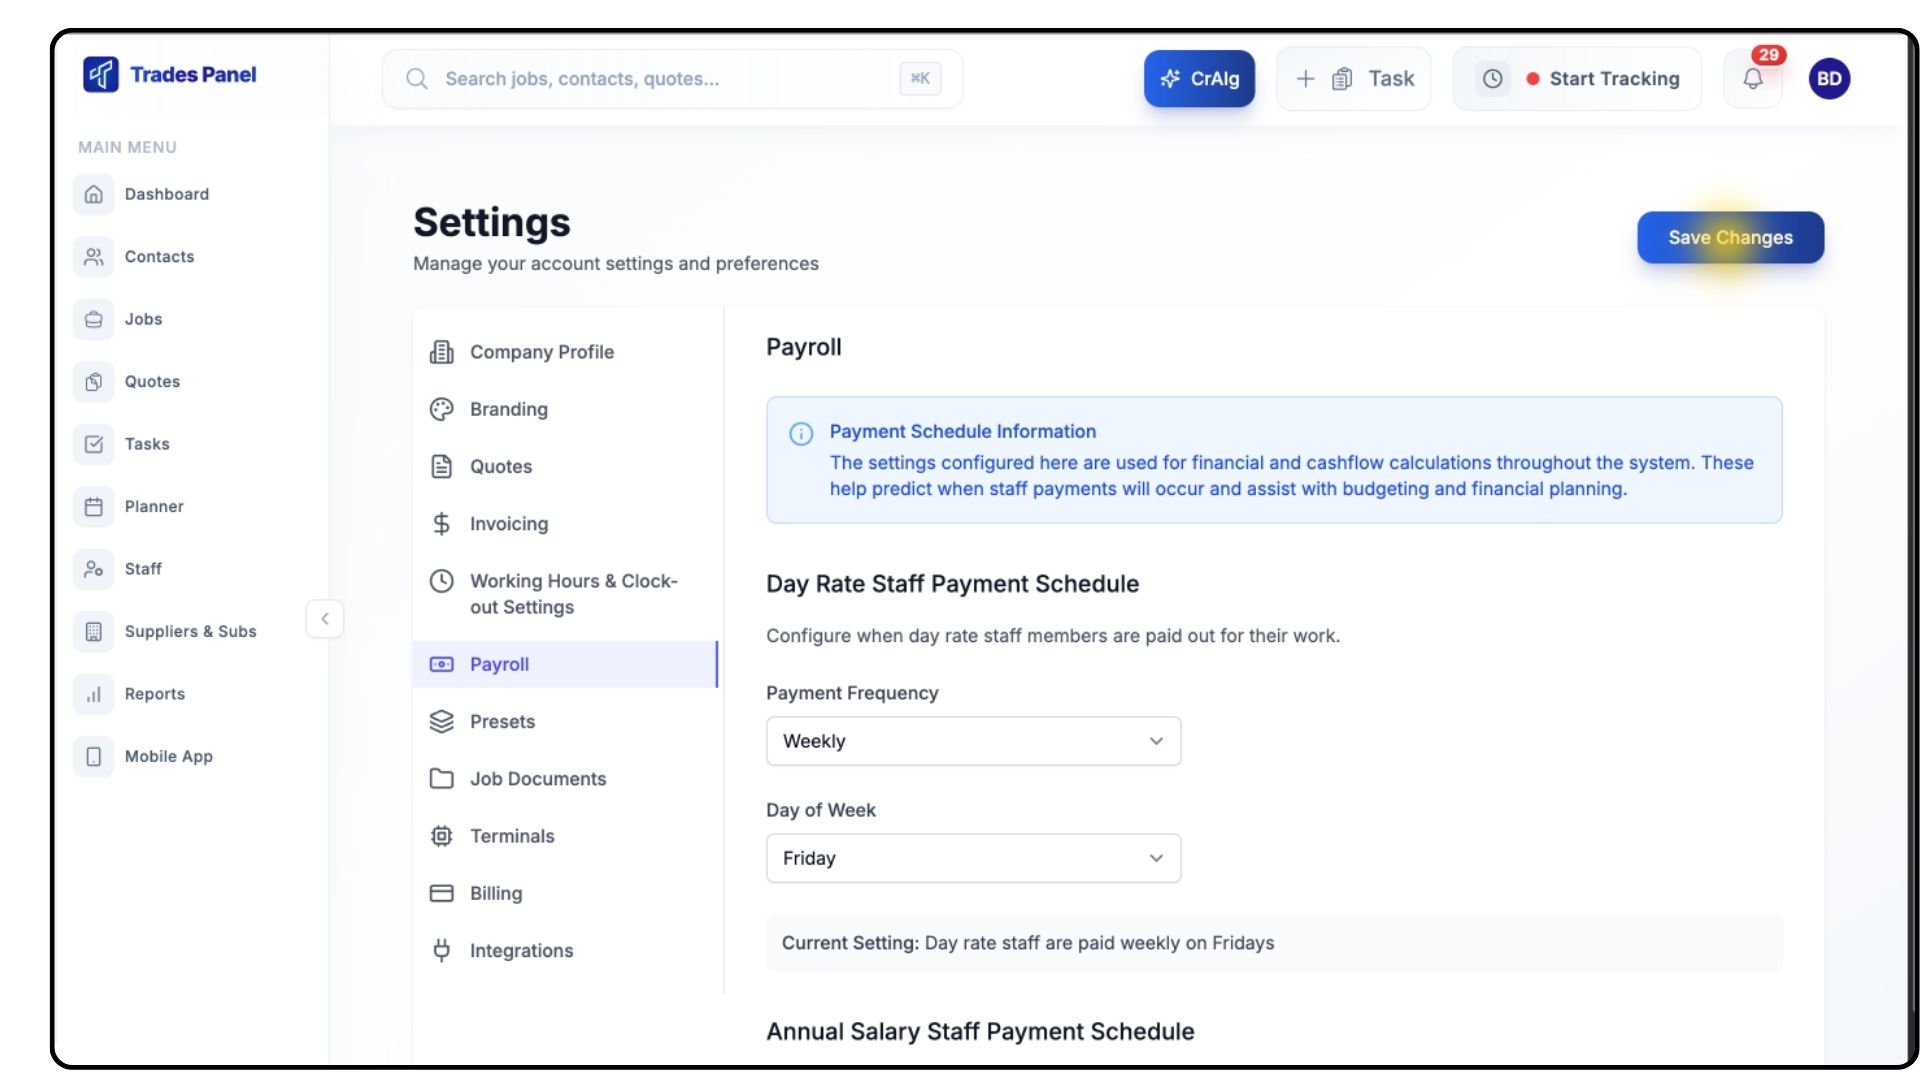1920x1080 pixels.
Task: Open the Company Profile settings tab
Action: click(541, 352)
